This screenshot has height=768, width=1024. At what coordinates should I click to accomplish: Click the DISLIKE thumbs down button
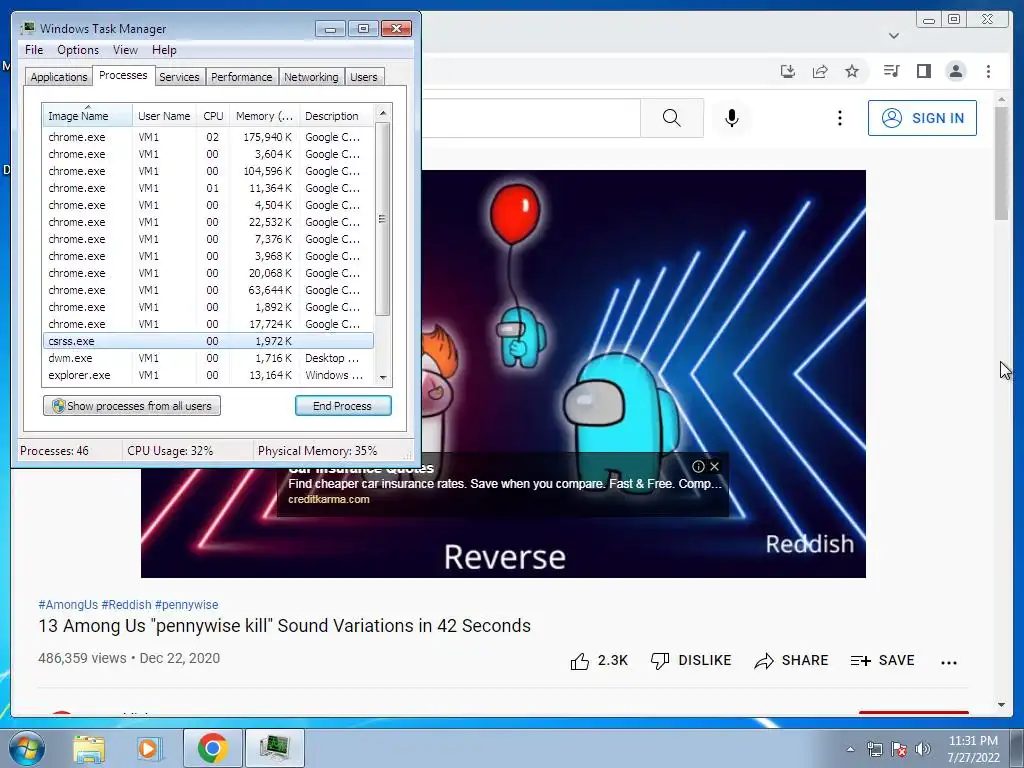(691, 661)
